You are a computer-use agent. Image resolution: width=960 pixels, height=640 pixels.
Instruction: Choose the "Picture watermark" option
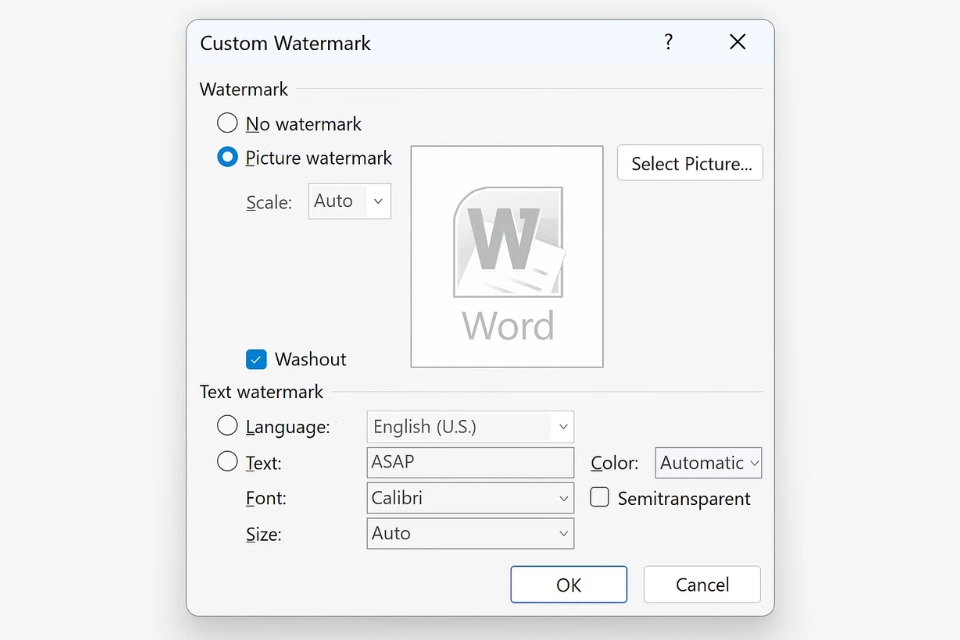pyautogui.click(x=227, y=158)
